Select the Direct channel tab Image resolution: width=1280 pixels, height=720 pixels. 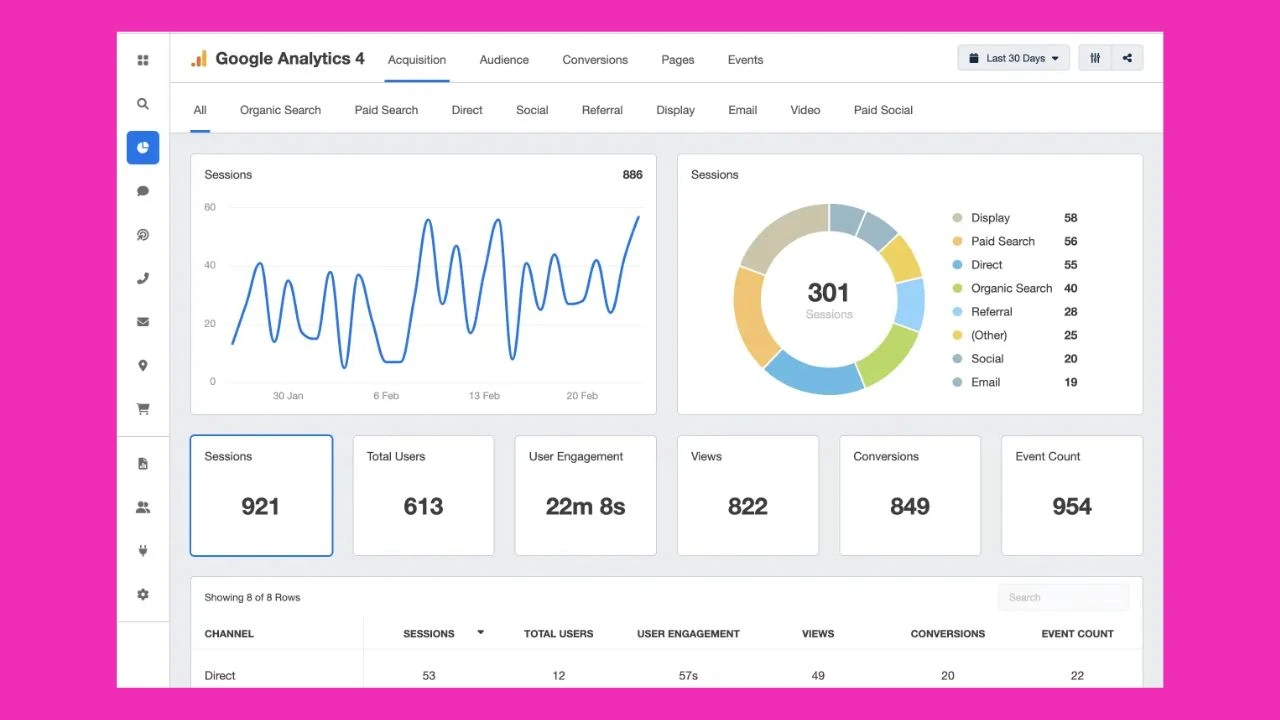point(467,110)
